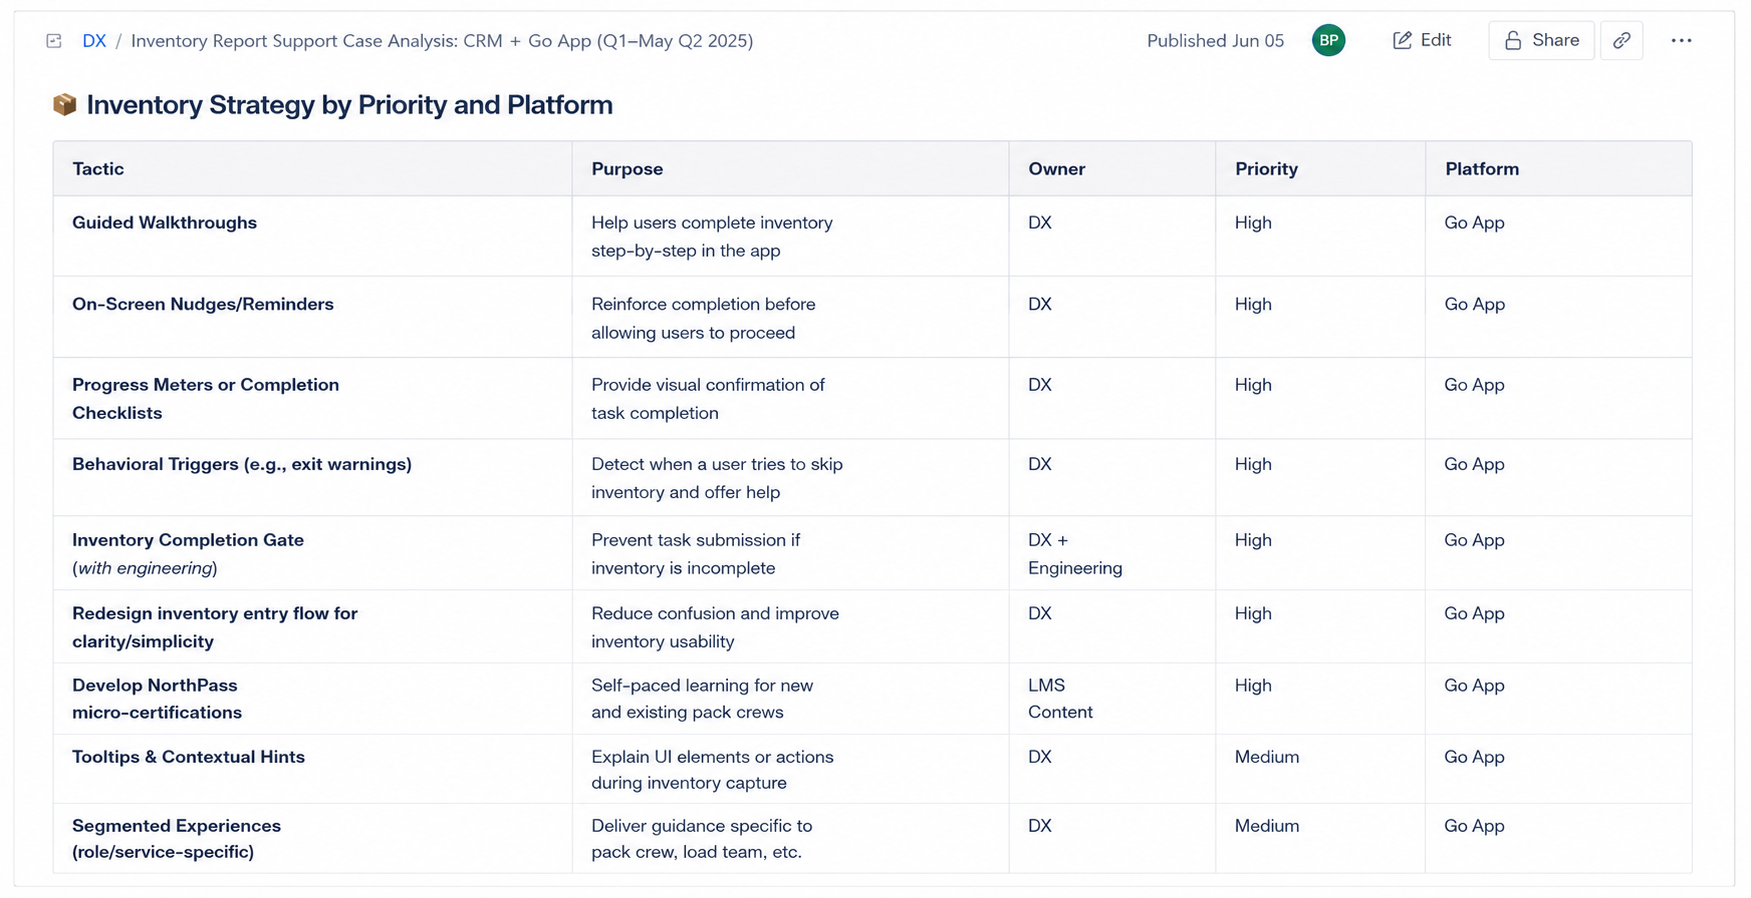Viewport: 1751px width, 898px height.
Task: Click the BP user avatar
Action: pos(1328,40)
